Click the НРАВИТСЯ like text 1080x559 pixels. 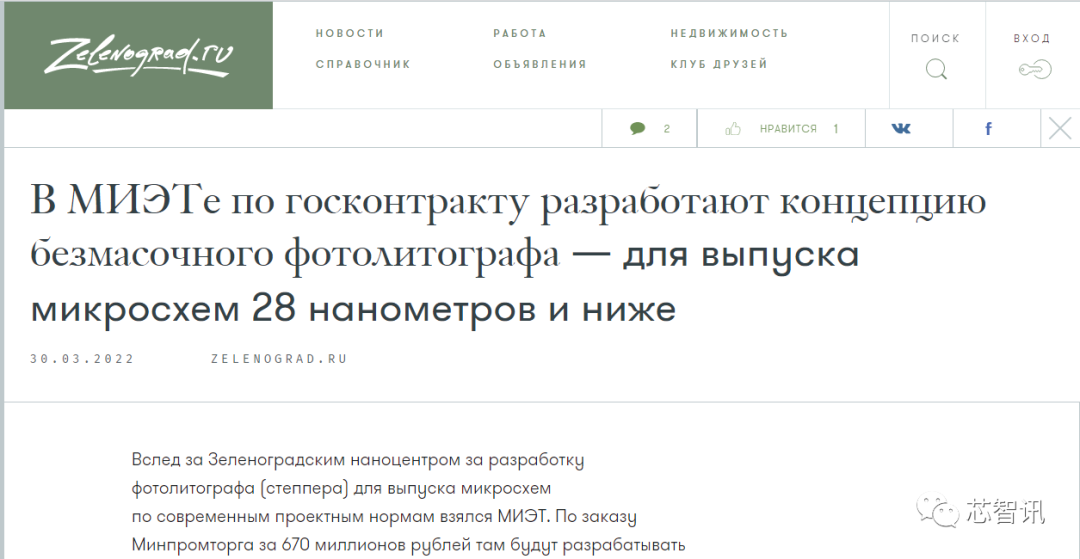coord(788,129)
